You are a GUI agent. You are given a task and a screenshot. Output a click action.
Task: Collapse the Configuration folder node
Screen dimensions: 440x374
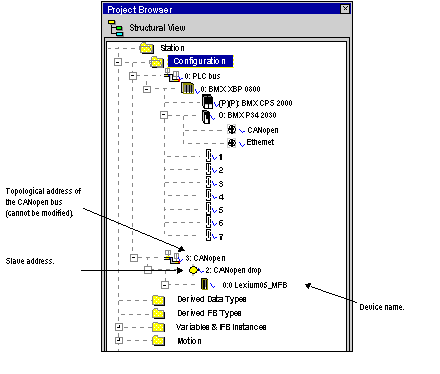tap(118, 62)
